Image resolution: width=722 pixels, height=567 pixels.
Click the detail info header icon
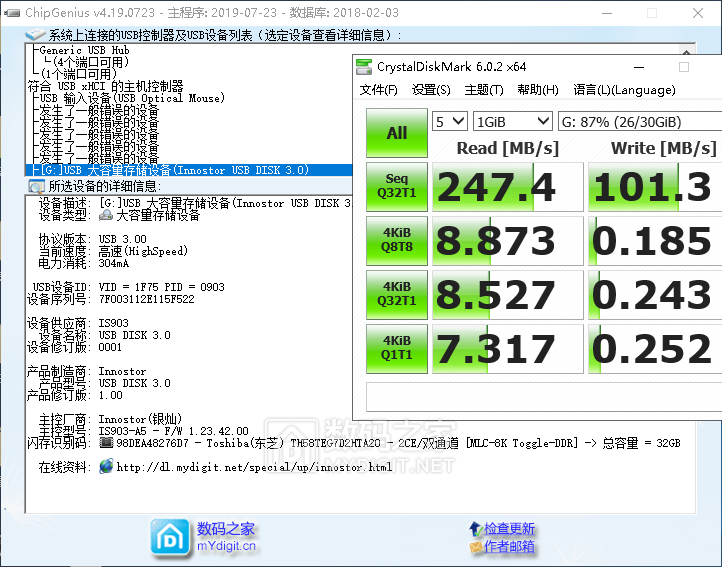[36, 186]
